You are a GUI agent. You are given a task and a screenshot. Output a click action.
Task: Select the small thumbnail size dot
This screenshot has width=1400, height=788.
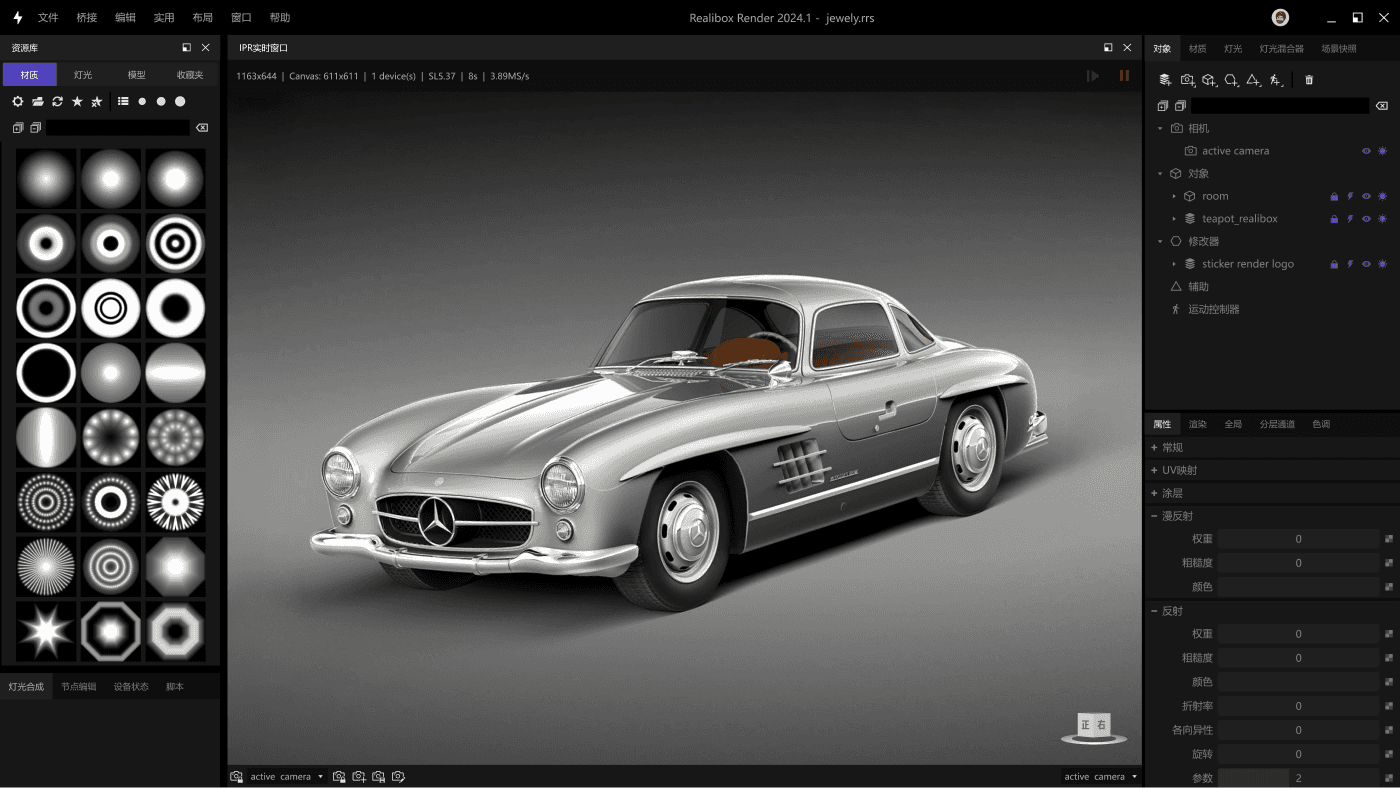[142, 101]
